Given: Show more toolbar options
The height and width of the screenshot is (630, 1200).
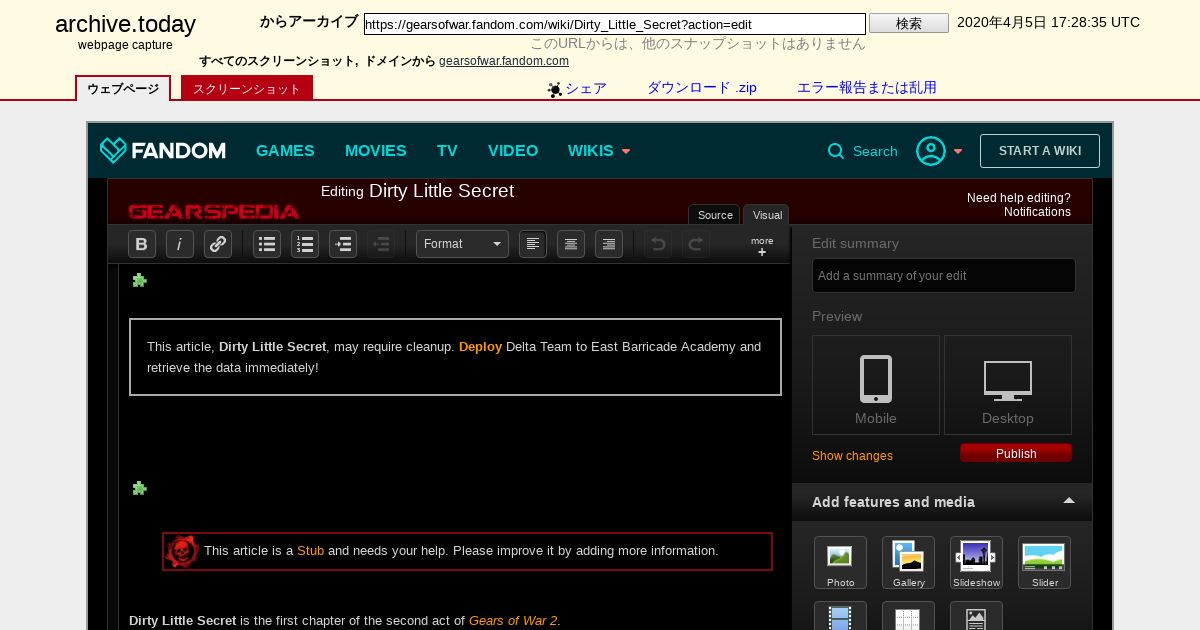Looking at the screenshot, I should [762, 246].
